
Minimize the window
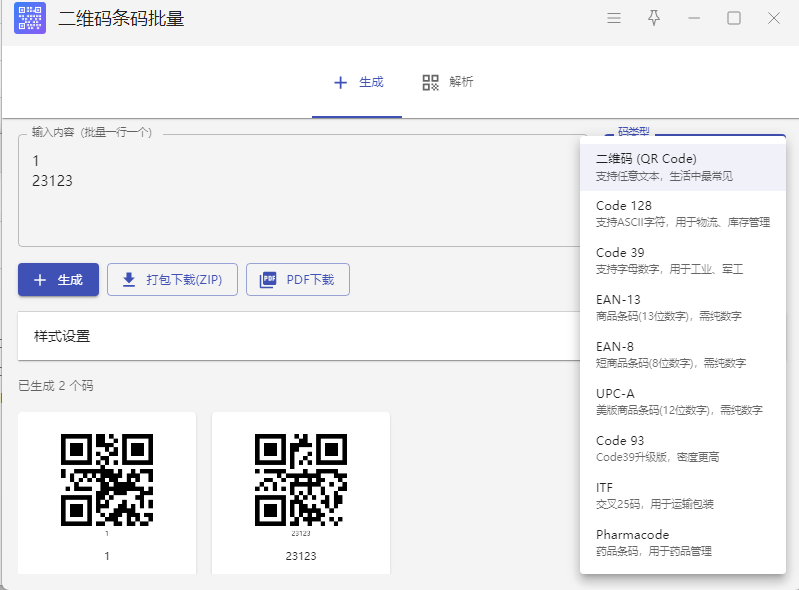pyautogui.click(x=694, y=18)
